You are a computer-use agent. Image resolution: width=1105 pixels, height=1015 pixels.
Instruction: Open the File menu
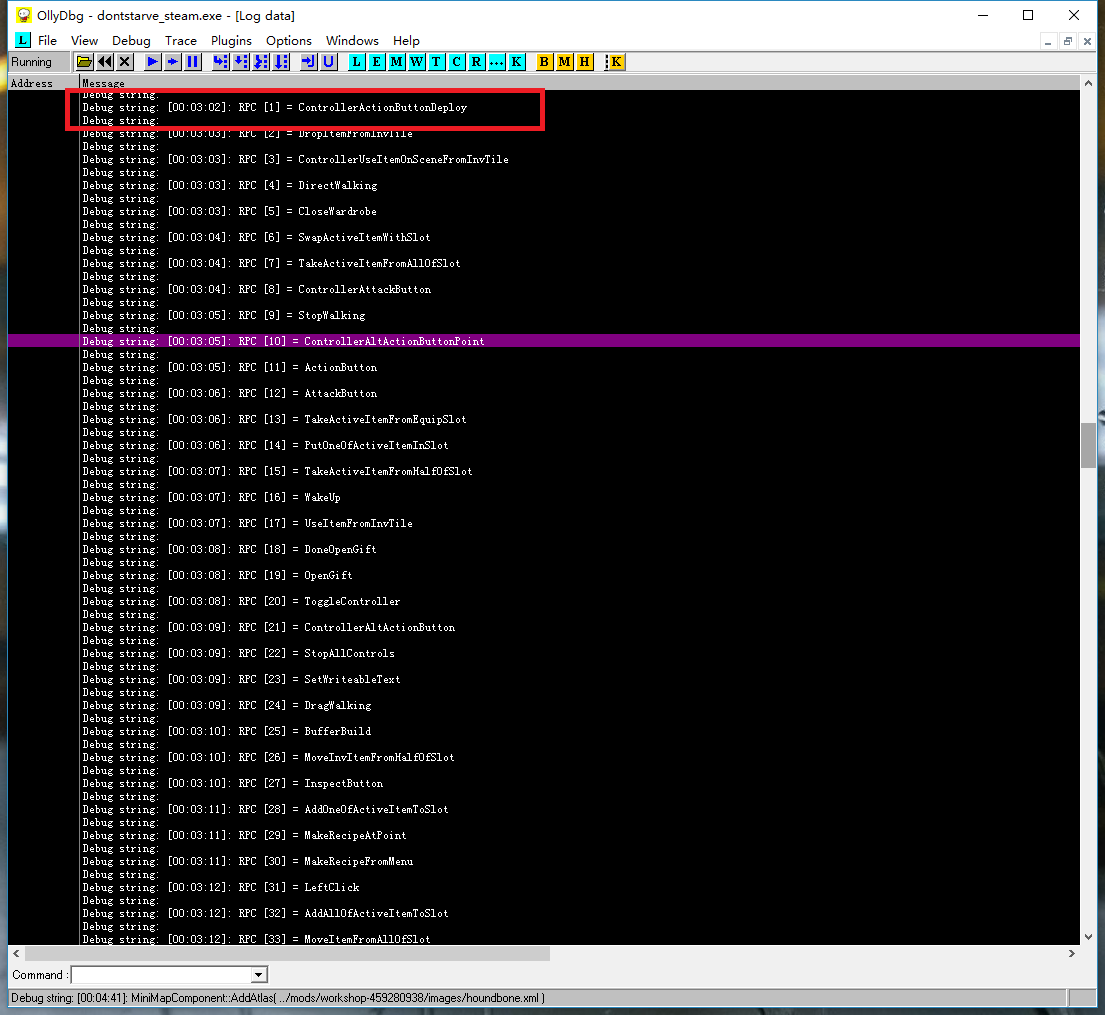[47, 41]
